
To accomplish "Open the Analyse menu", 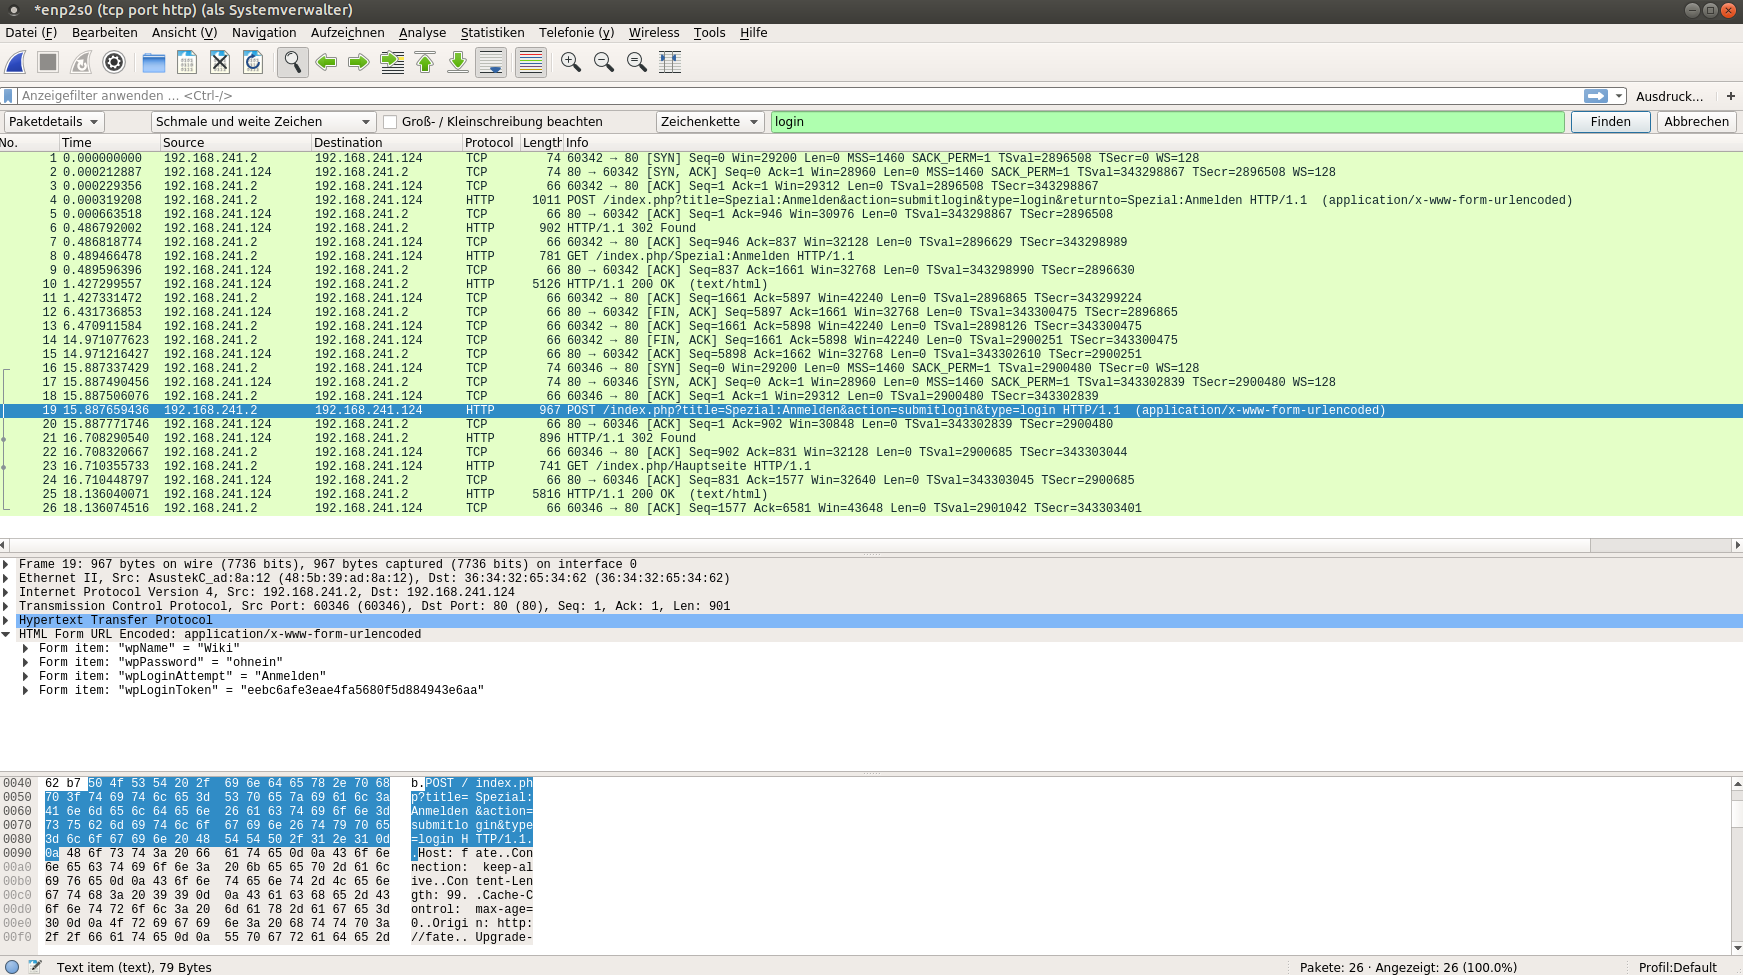I will (x=422, y=33).
